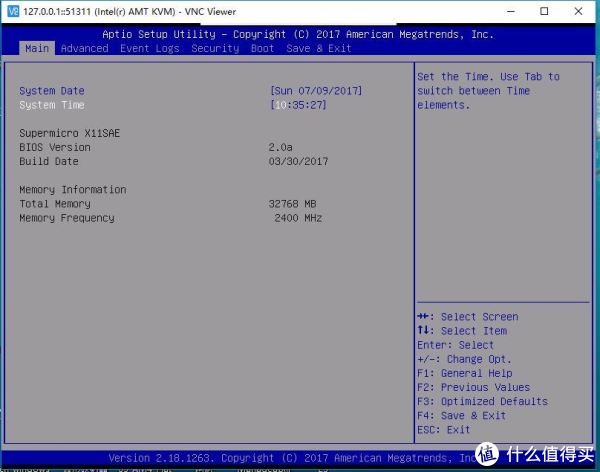Image resolution: width=600 pixels, height=472 pixels.
Task: Click the highlighted hour in System Time field
Action: [282, 105]
